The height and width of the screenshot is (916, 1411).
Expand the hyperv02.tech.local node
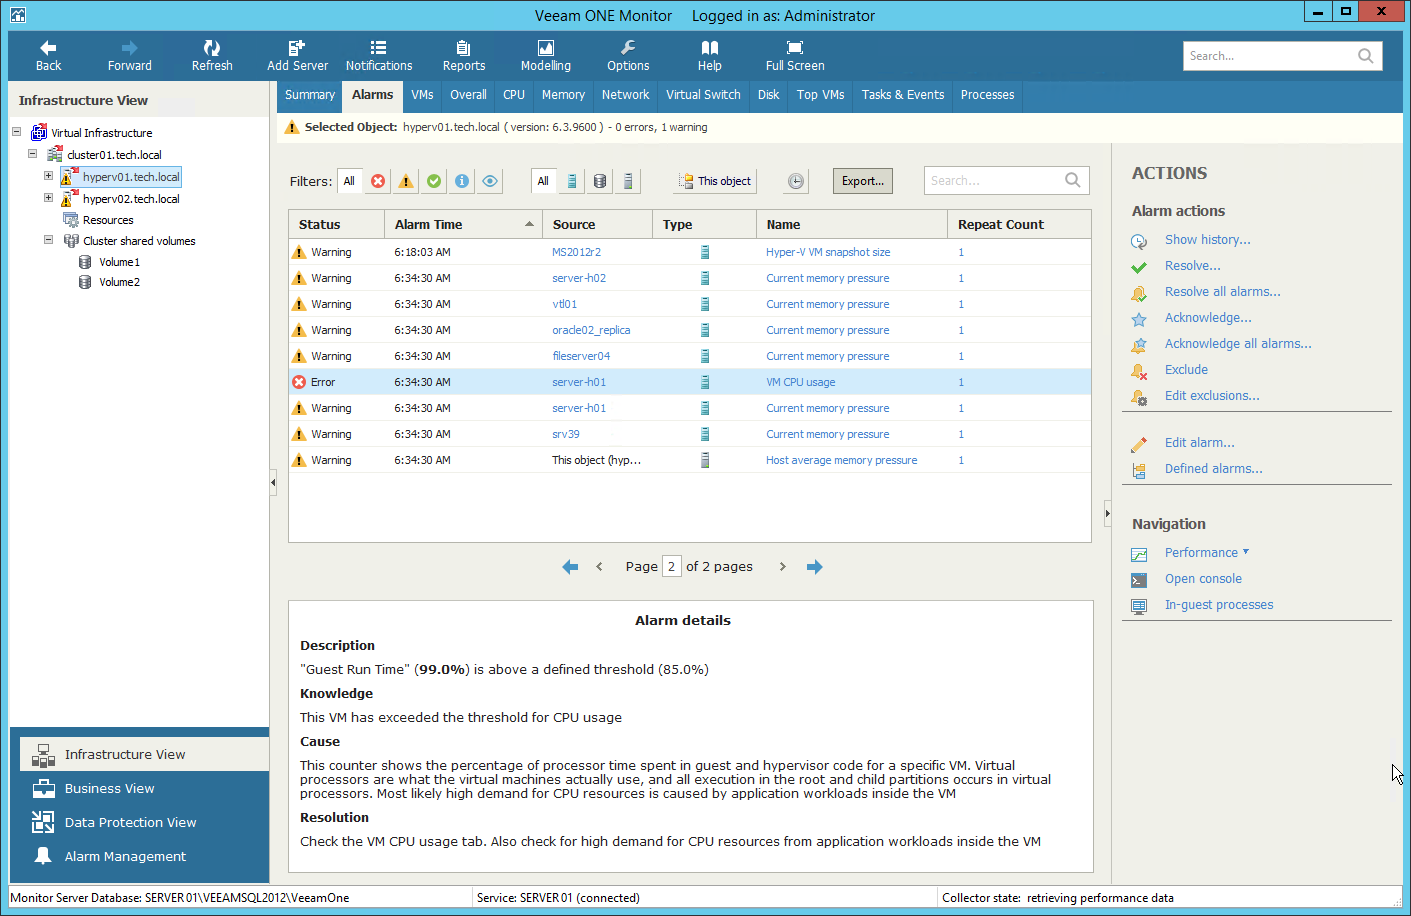(48, 198)
